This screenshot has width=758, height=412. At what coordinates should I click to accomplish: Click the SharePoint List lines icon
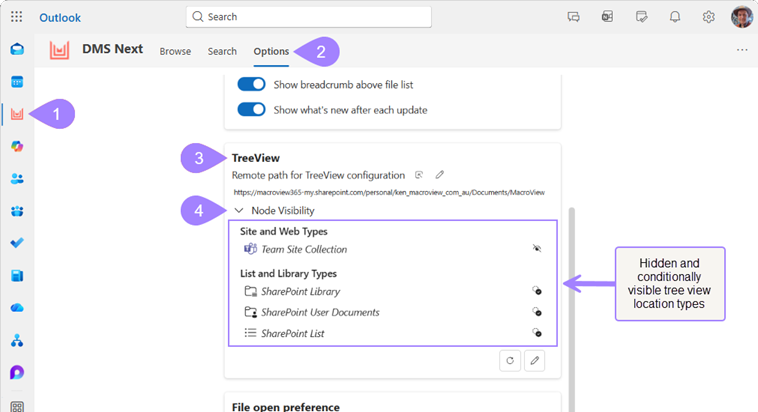click(x=250, y=333)
